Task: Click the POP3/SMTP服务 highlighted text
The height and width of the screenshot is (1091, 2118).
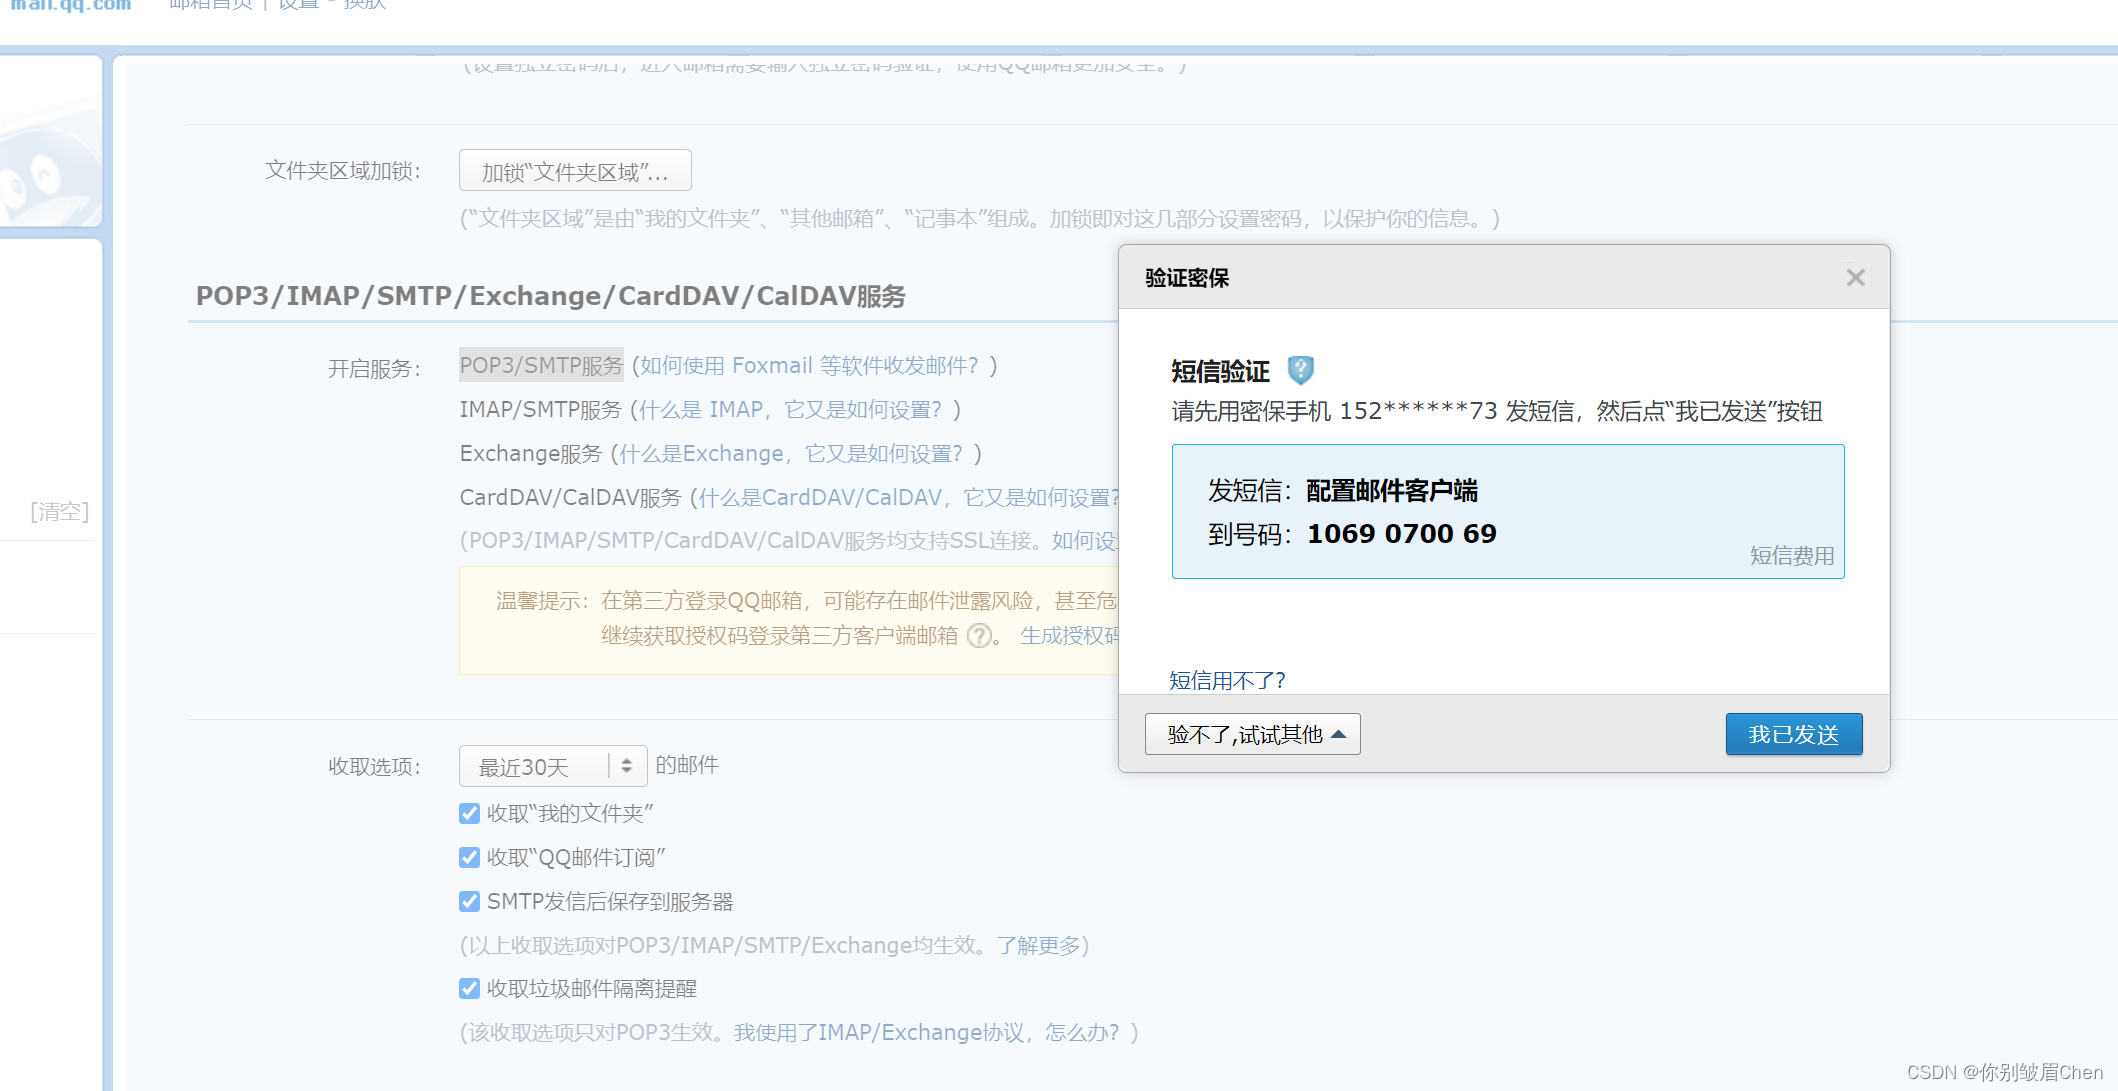Action: tap(541, 366)
